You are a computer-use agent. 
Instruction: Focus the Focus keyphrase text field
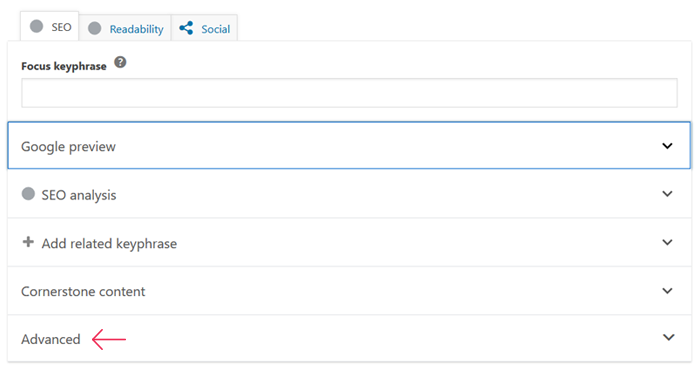tap(349, 93)
